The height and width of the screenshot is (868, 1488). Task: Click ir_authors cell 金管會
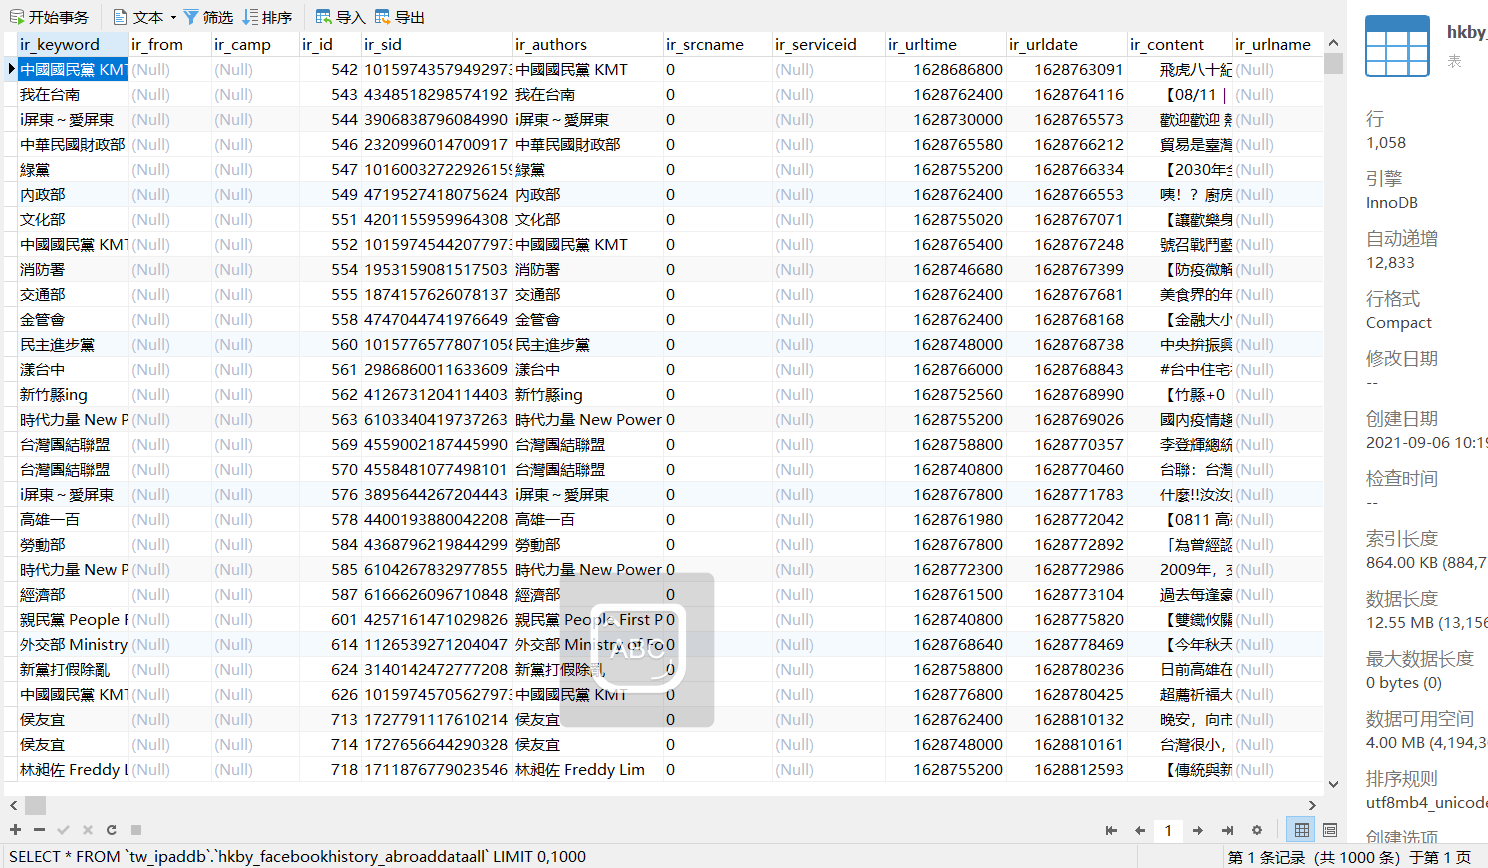tap(587, 319)
